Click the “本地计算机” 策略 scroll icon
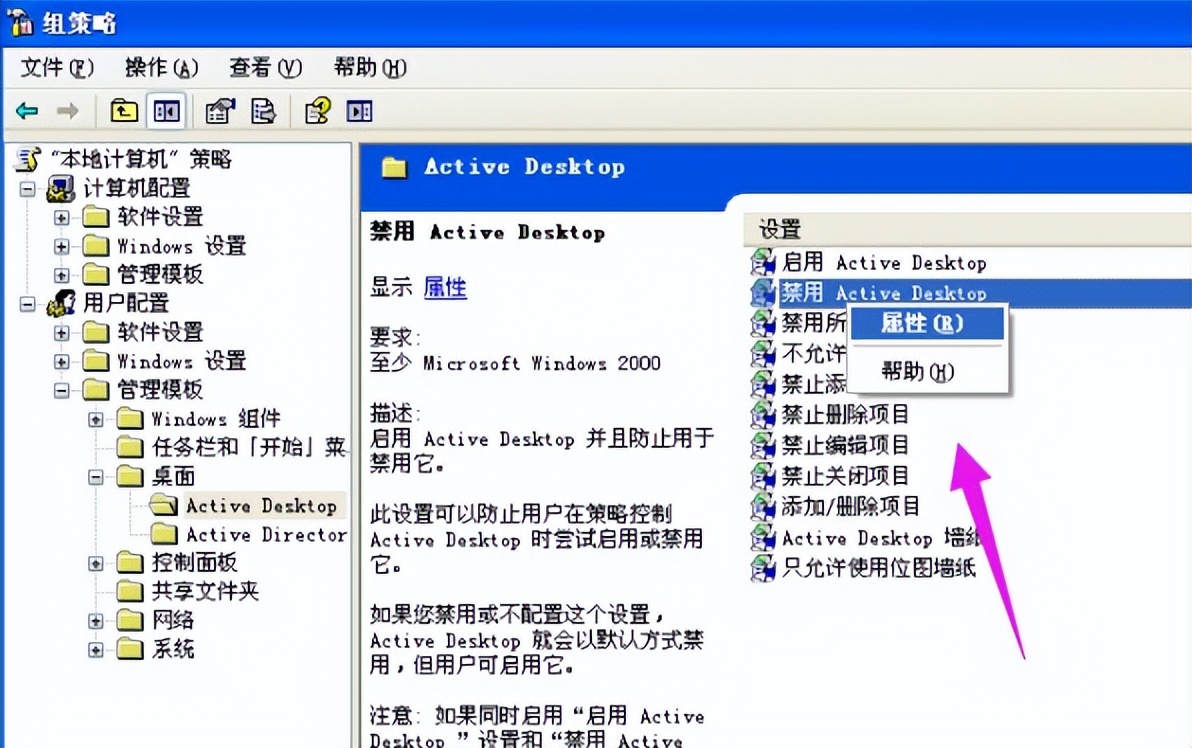The image size is (1192, 748). (x=27, y=159)
